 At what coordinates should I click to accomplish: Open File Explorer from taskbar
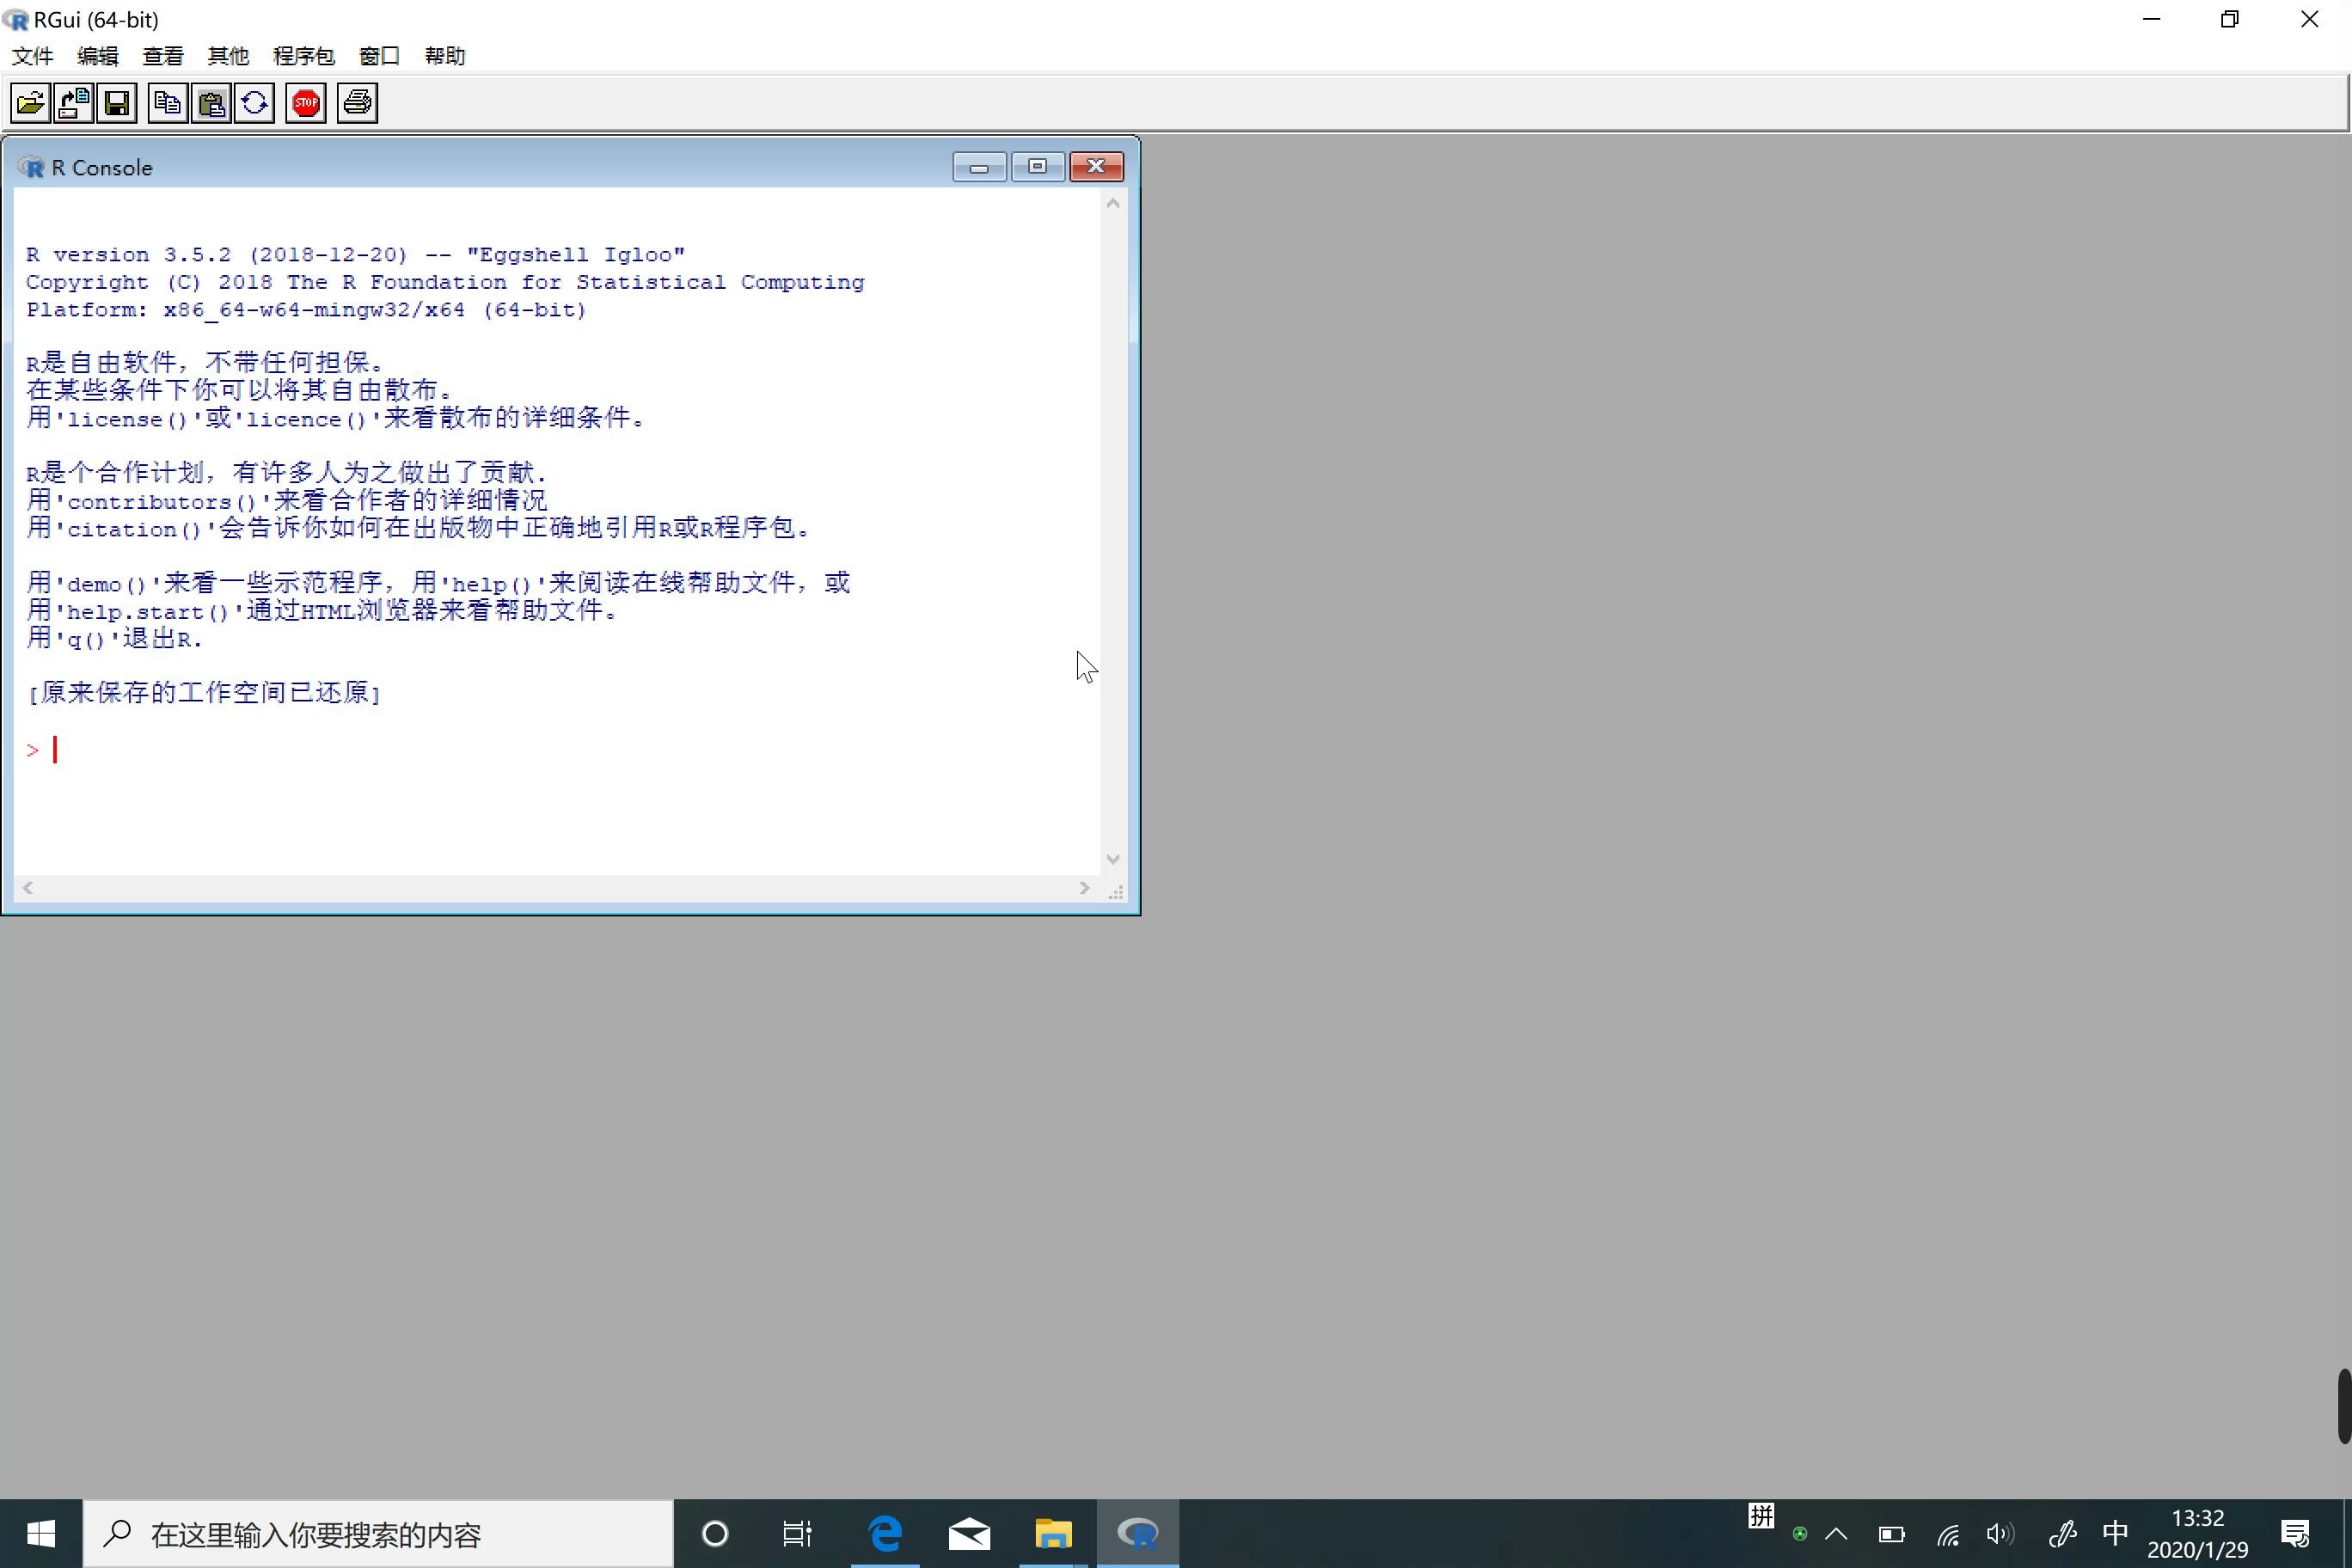[x=1051, y=1533]
